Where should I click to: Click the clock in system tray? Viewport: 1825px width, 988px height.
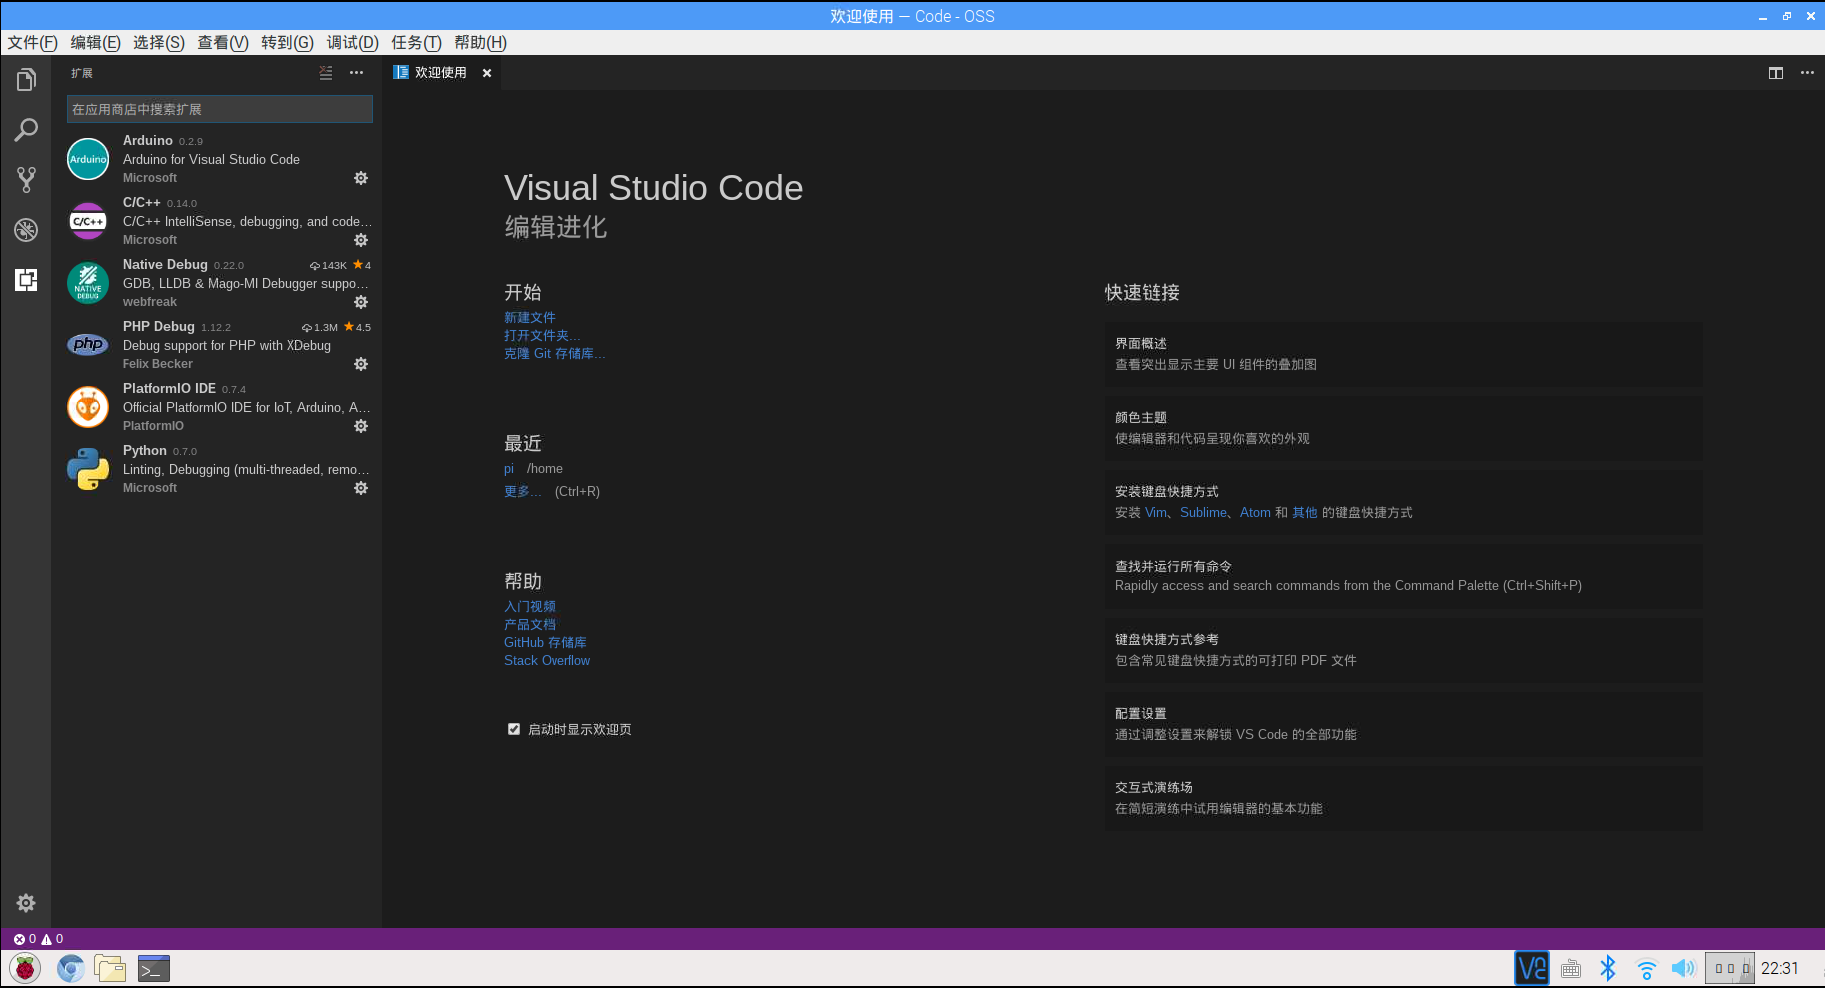1780,968
